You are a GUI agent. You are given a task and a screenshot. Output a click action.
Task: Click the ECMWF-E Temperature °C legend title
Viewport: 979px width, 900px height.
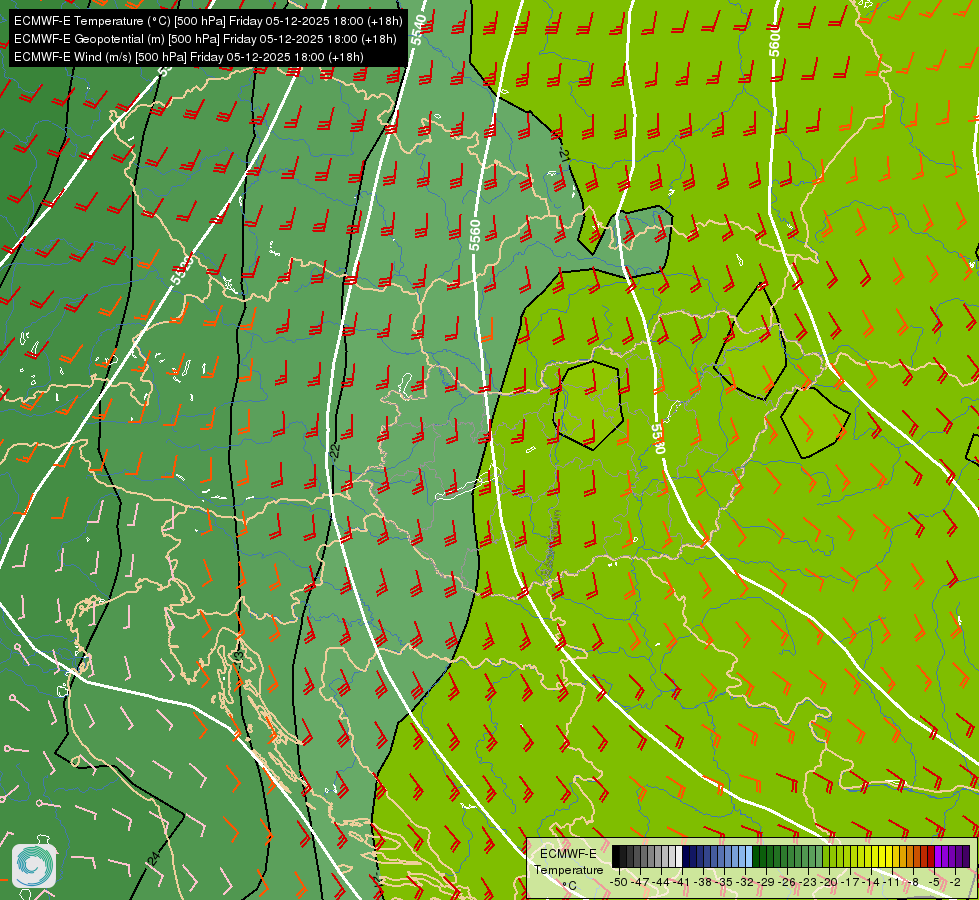[568, 870]
